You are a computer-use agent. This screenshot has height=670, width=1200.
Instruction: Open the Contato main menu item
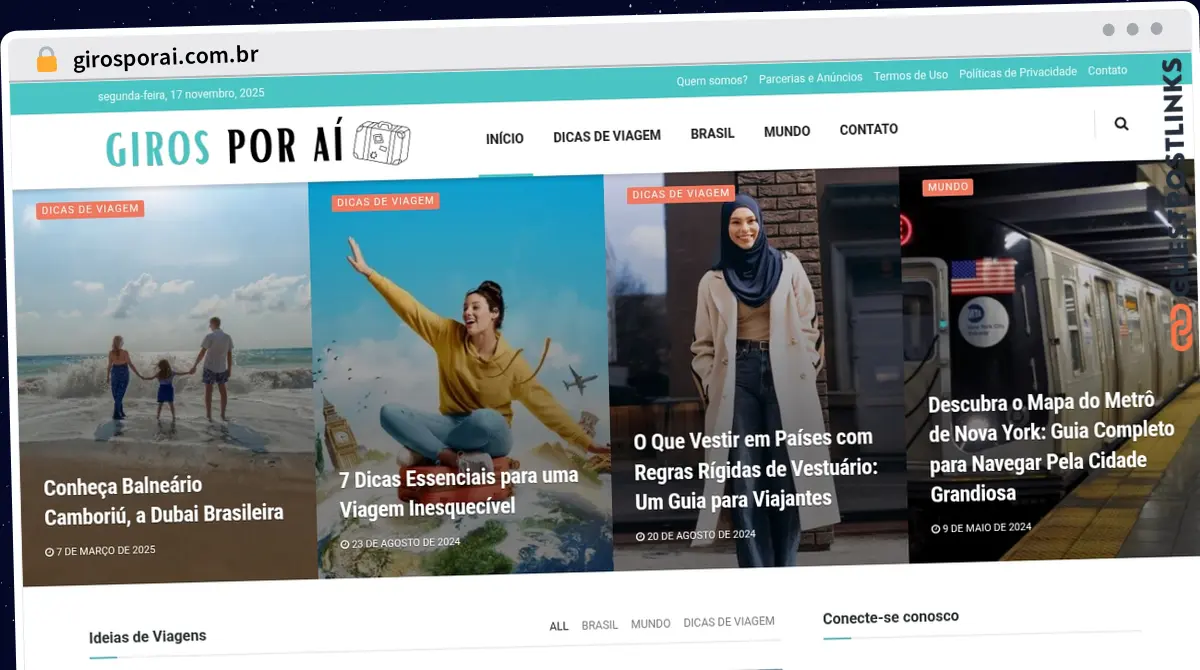(x=868, y=129)
